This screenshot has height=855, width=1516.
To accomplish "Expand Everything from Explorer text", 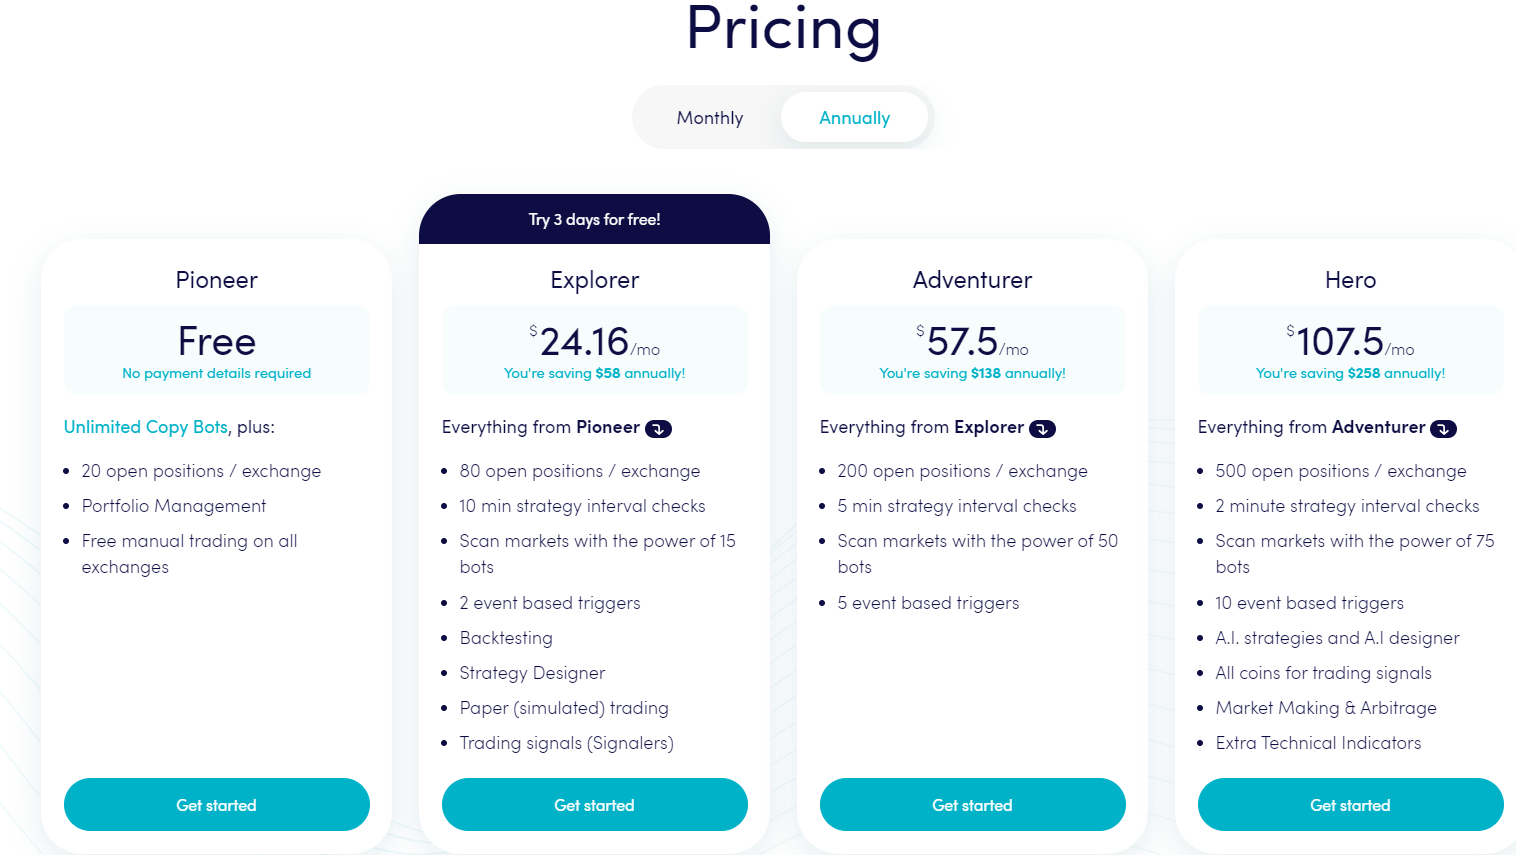I will (922, 427).
